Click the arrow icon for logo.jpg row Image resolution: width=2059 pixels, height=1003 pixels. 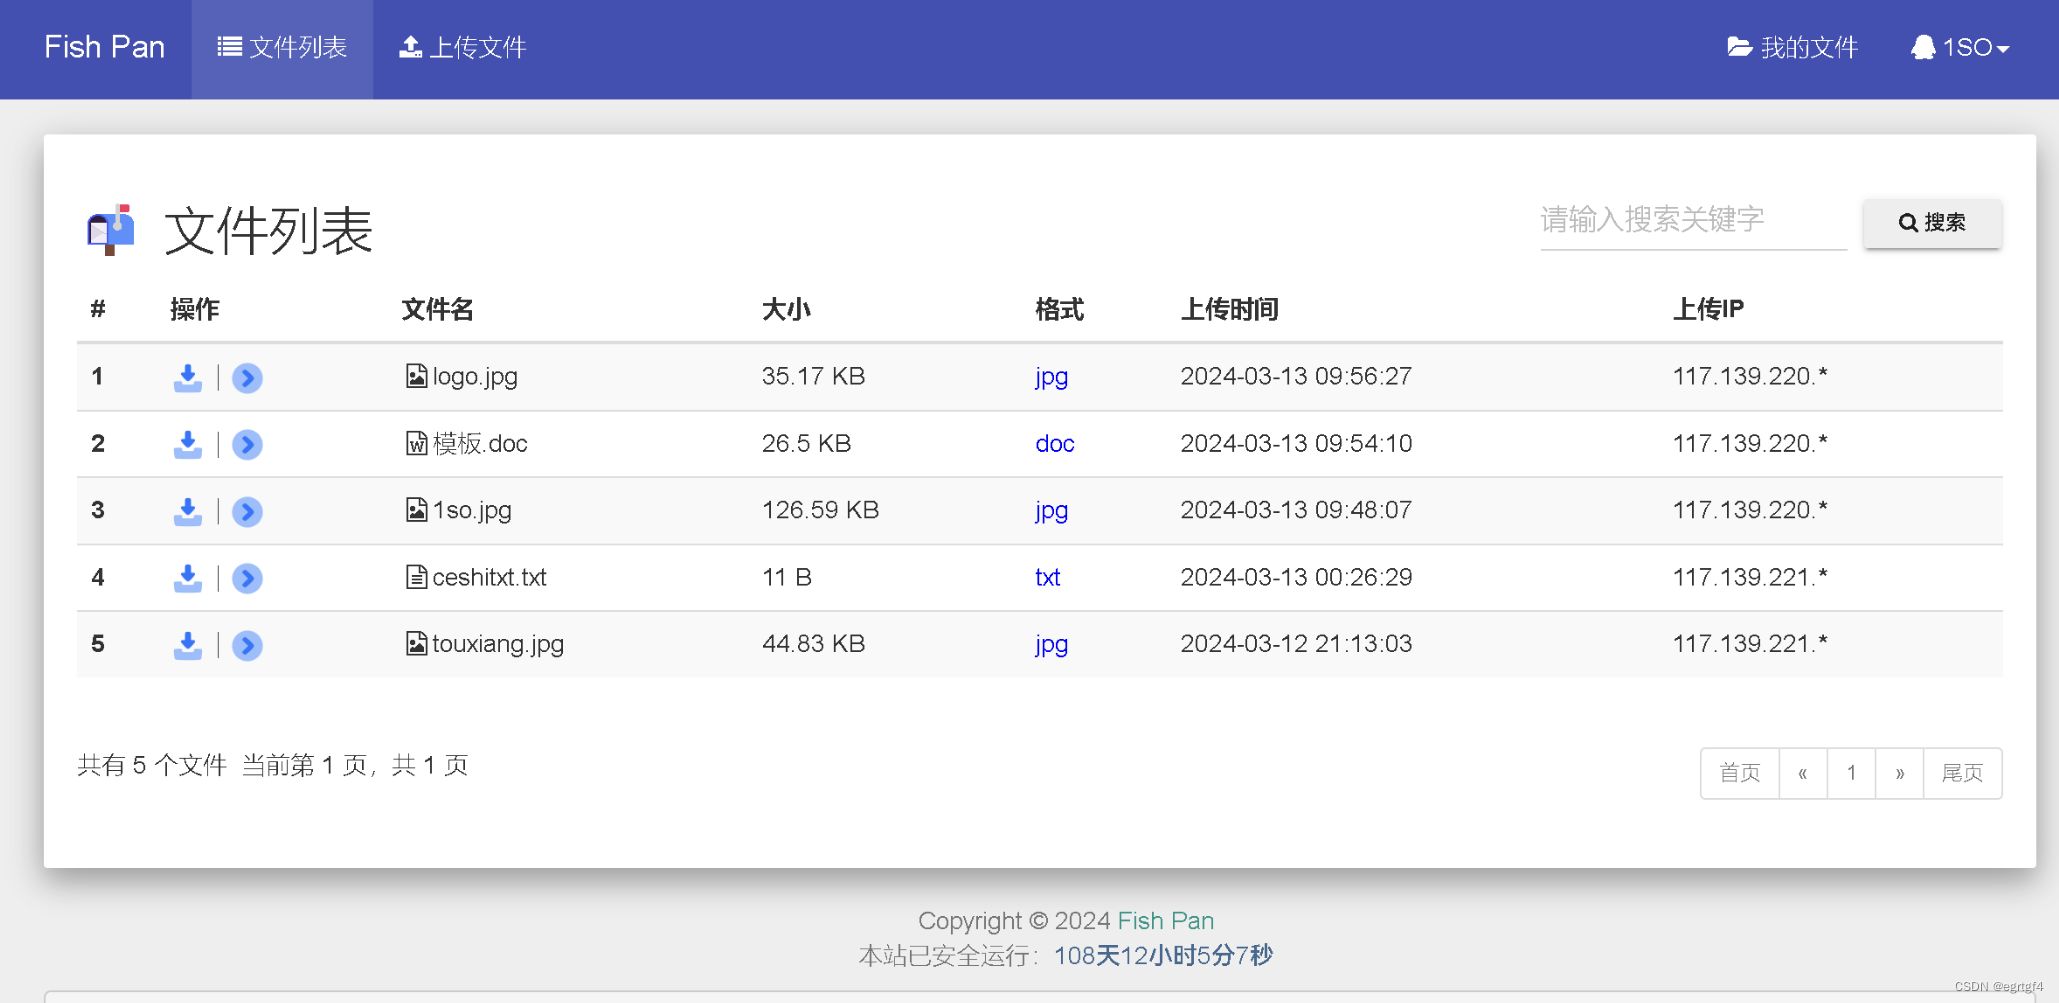pyautogui.click(x=247, y=377)
